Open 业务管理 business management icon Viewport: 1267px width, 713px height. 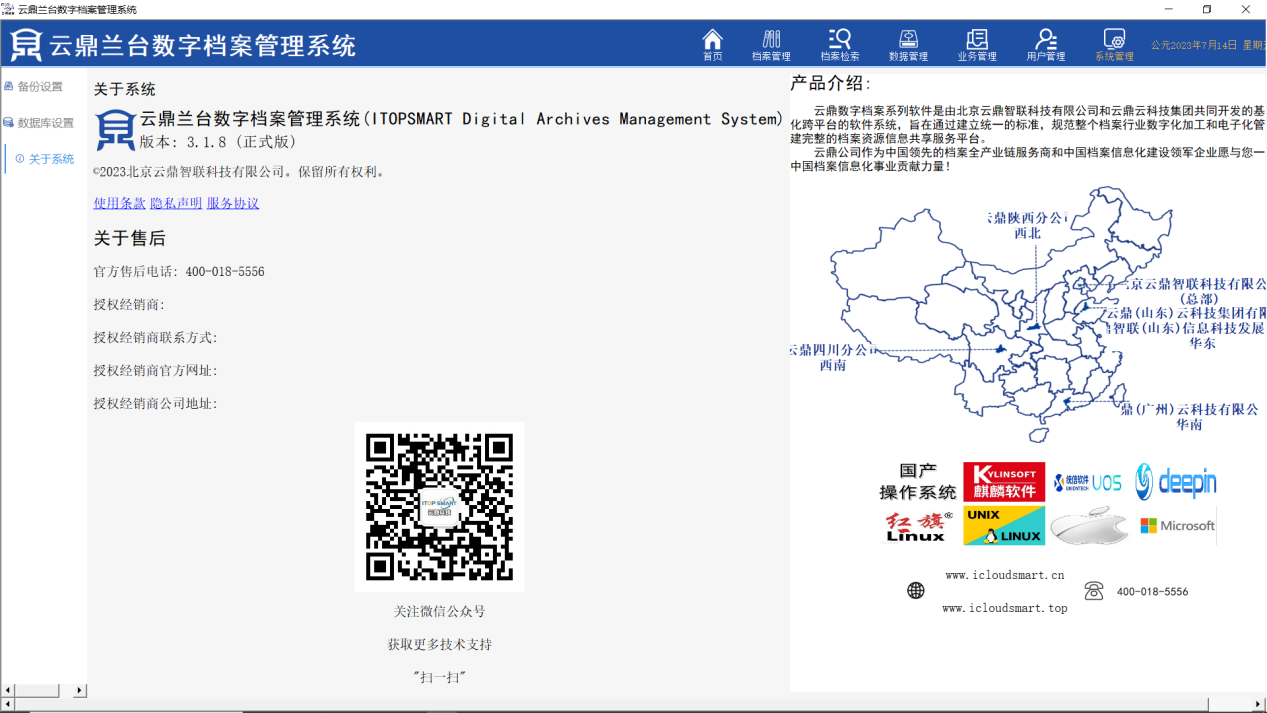pyautogui.click(x=976, y=44)
